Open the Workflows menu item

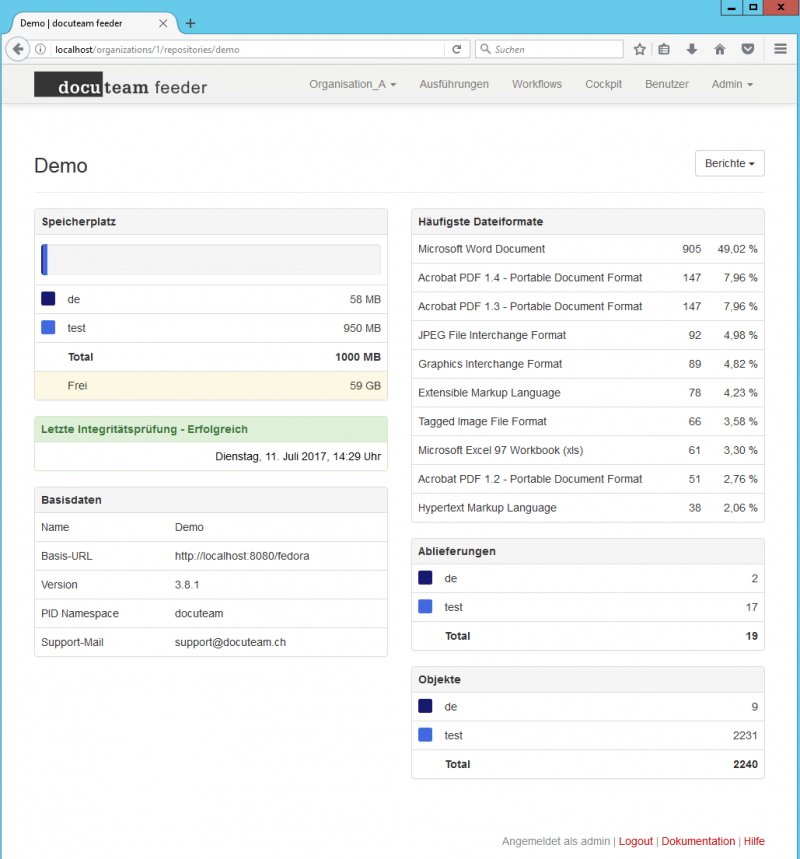[x=536, y=84]
